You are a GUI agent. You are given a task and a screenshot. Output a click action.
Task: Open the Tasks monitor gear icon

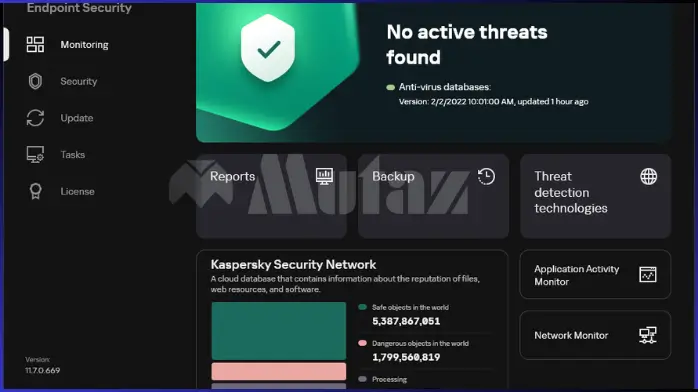pyautogui.click(x=35, y=155)
